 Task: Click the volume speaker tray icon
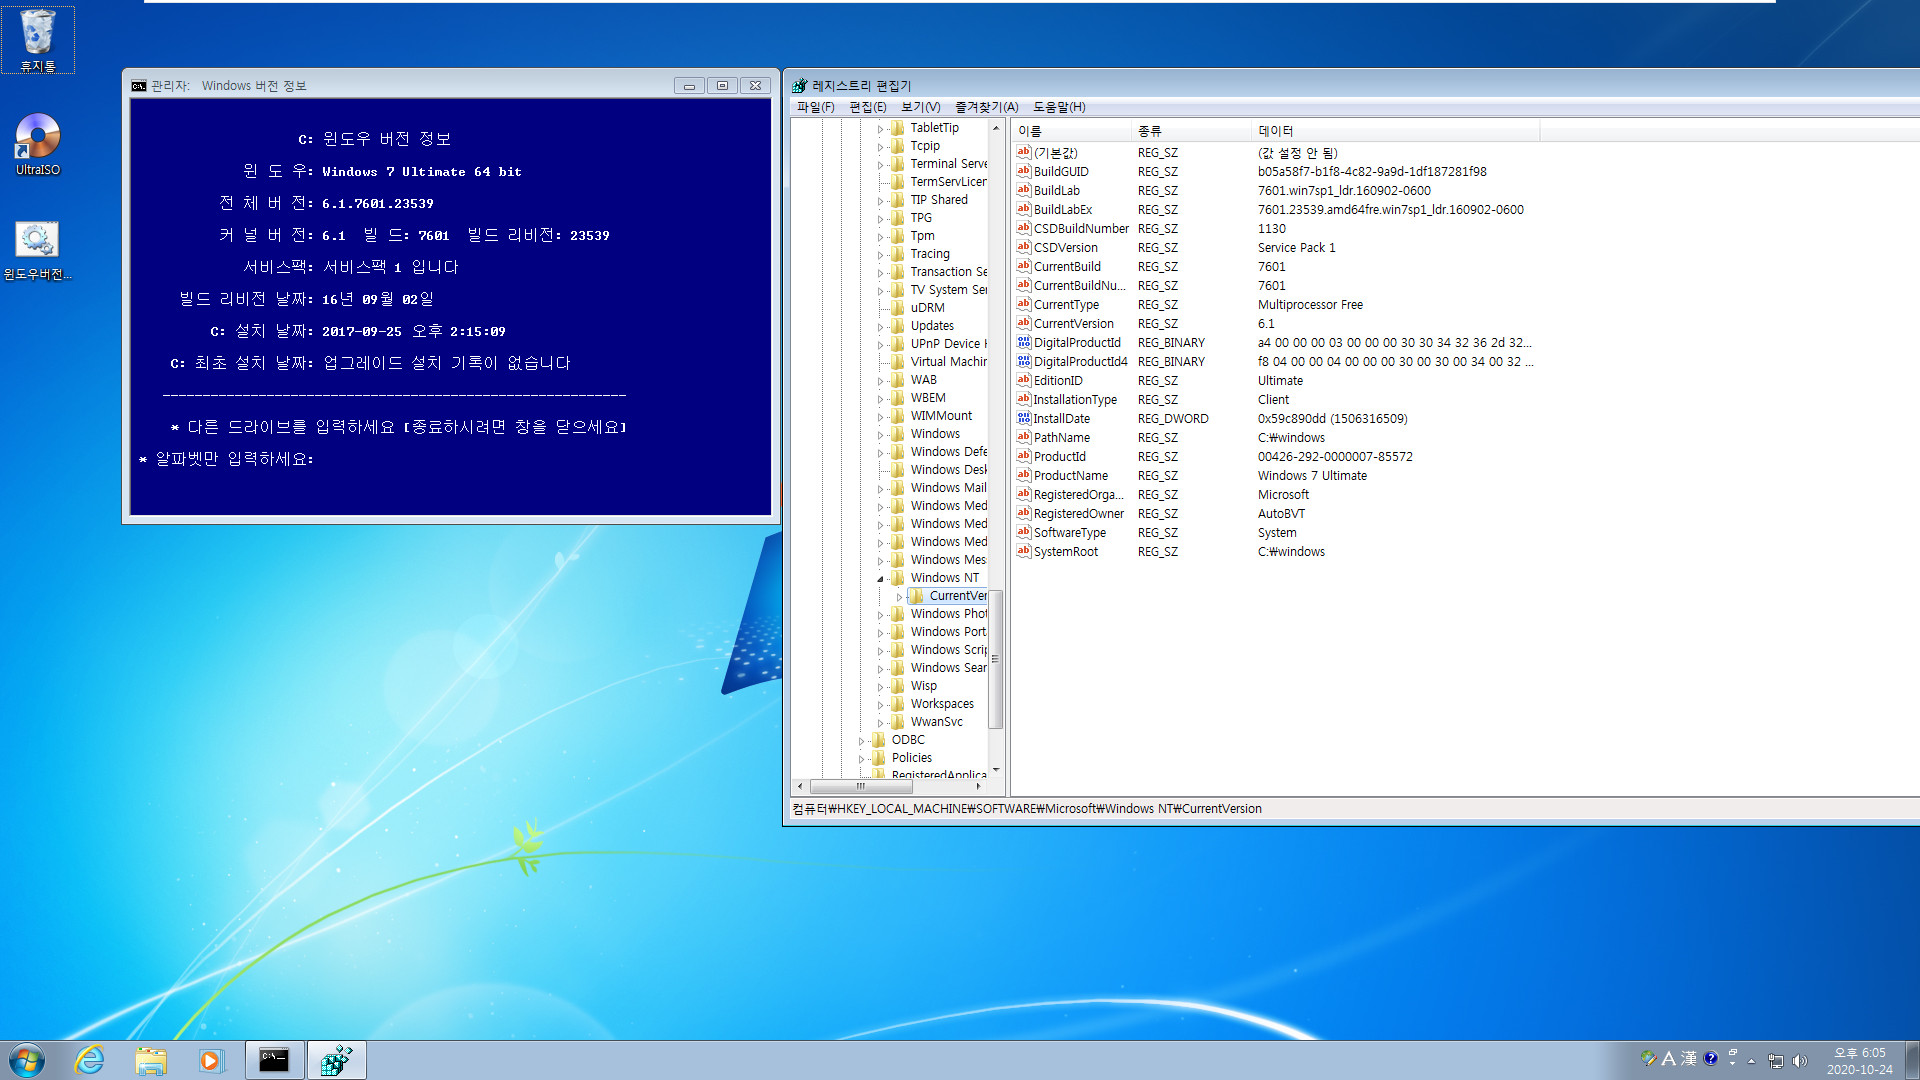[x=1801, y=1061]
